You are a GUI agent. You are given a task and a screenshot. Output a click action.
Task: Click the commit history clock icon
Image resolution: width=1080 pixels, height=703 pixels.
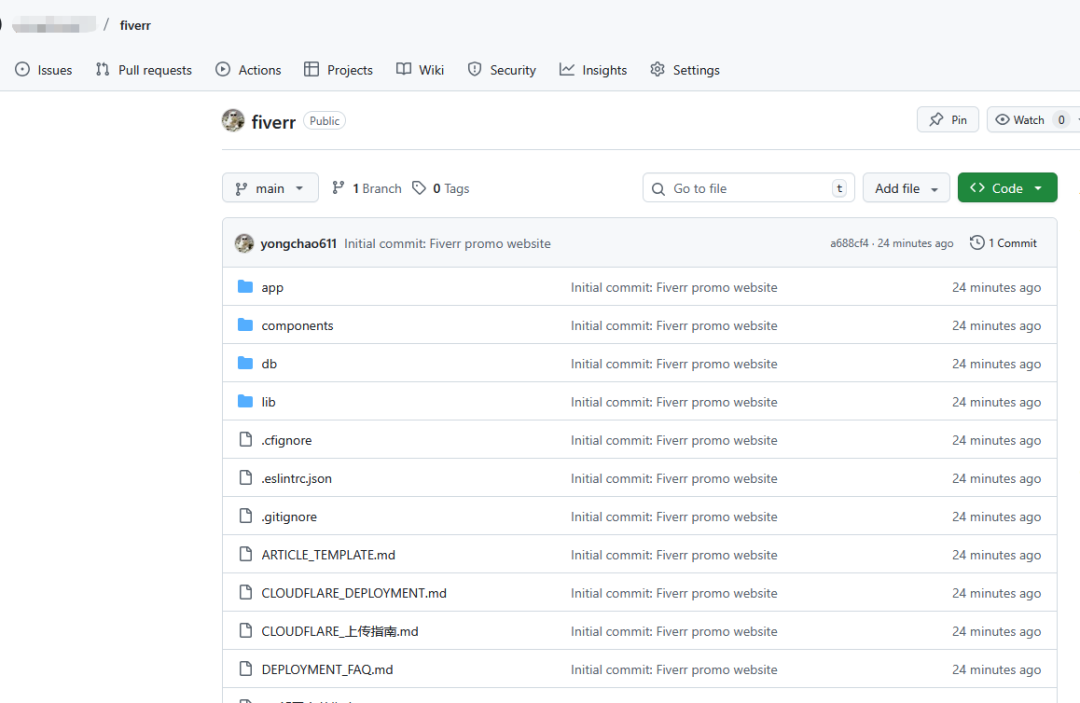click(x=976, y=243)
